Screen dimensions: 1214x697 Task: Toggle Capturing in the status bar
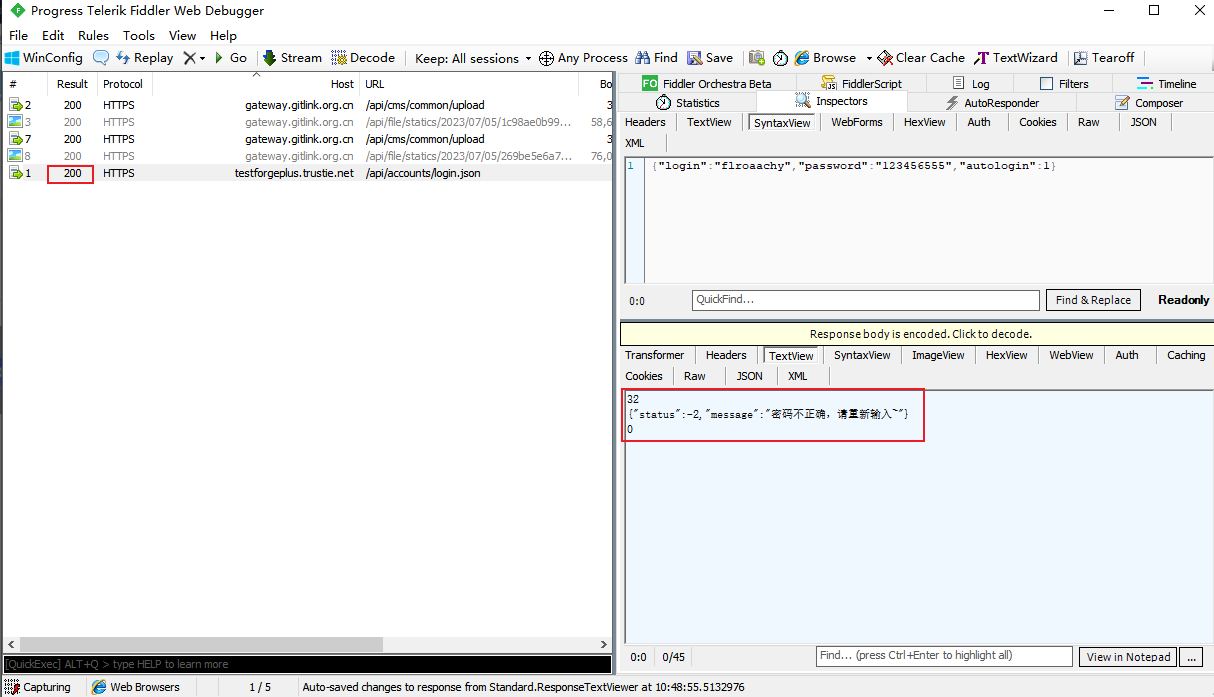(38, 687)
